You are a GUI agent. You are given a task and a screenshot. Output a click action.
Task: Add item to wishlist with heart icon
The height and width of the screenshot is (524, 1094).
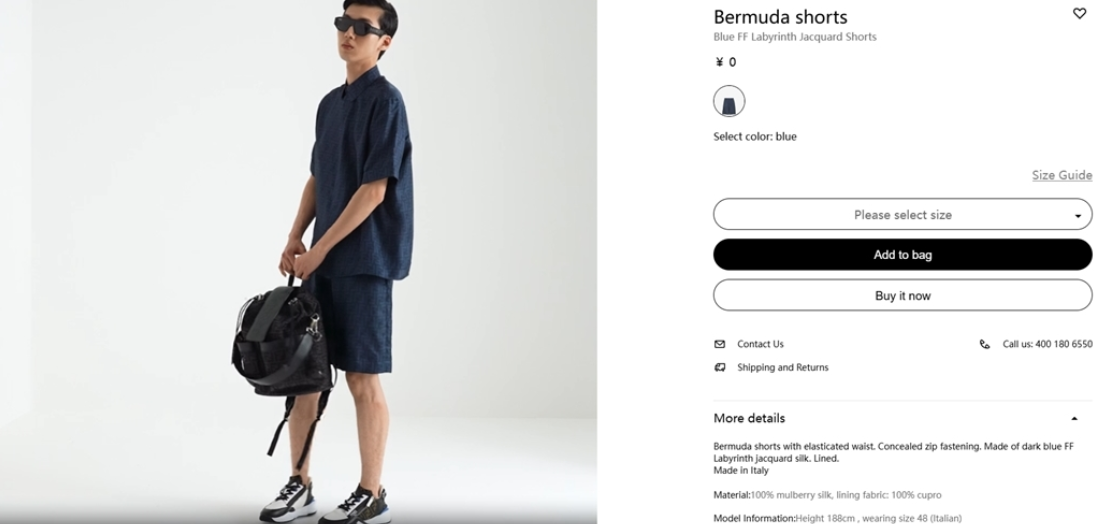1079,13
